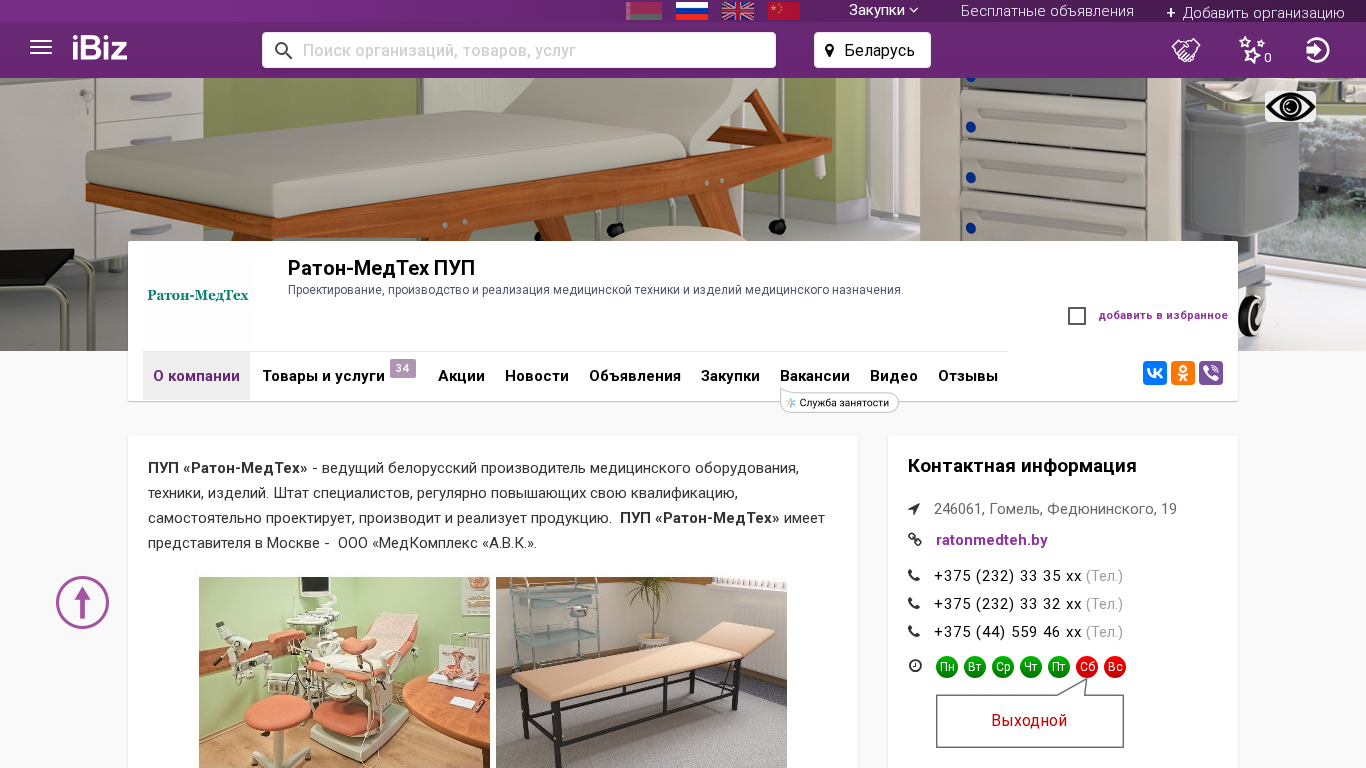Click the scroll-to-top arrow button
The width and height of the screenshot is (1366, 768).
pyautogui.click(x=82, y=603)
